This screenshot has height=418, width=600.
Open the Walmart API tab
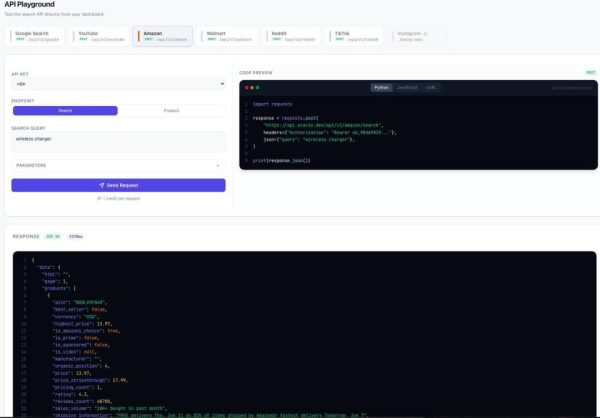coord(227,36)
